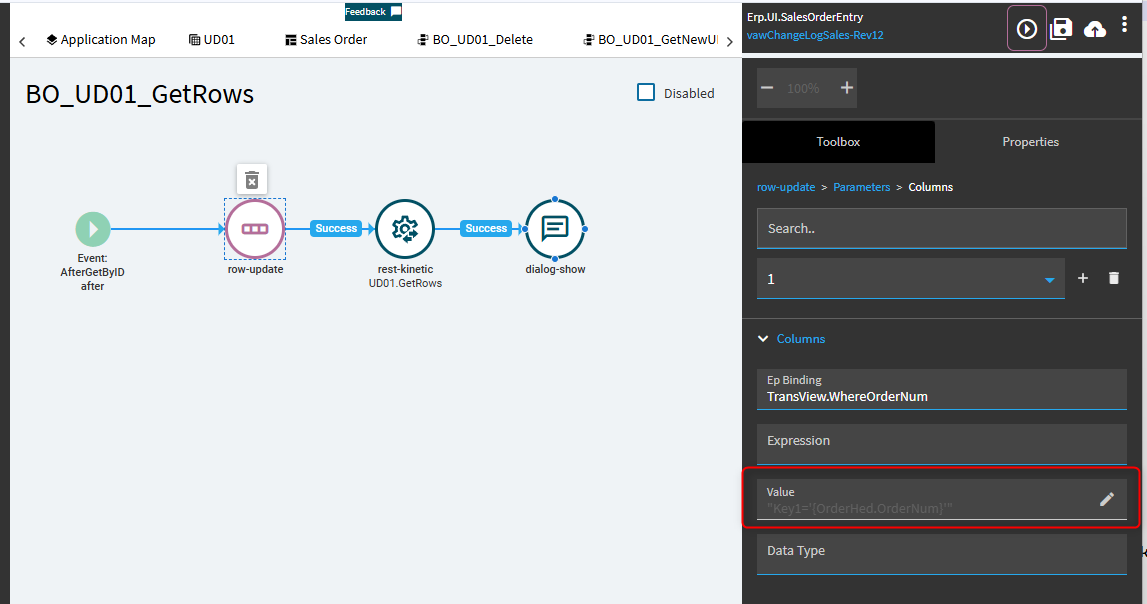Click the Value field

pos(941,499)
